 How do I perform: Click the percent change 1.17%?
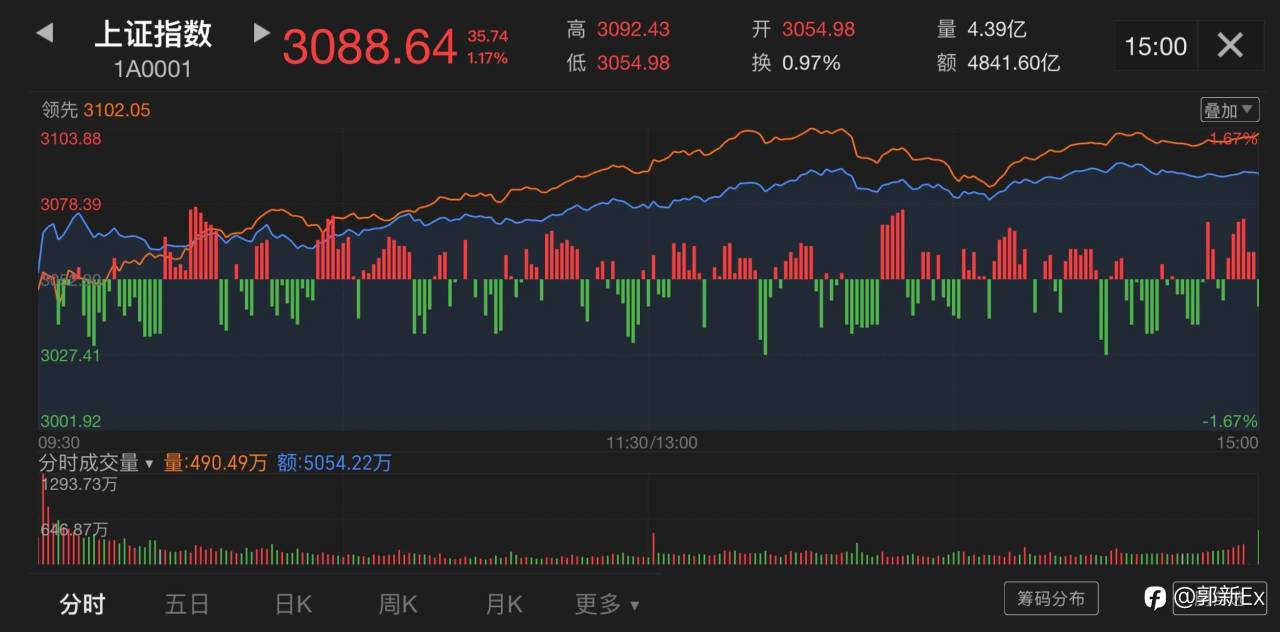coord(487,58)
